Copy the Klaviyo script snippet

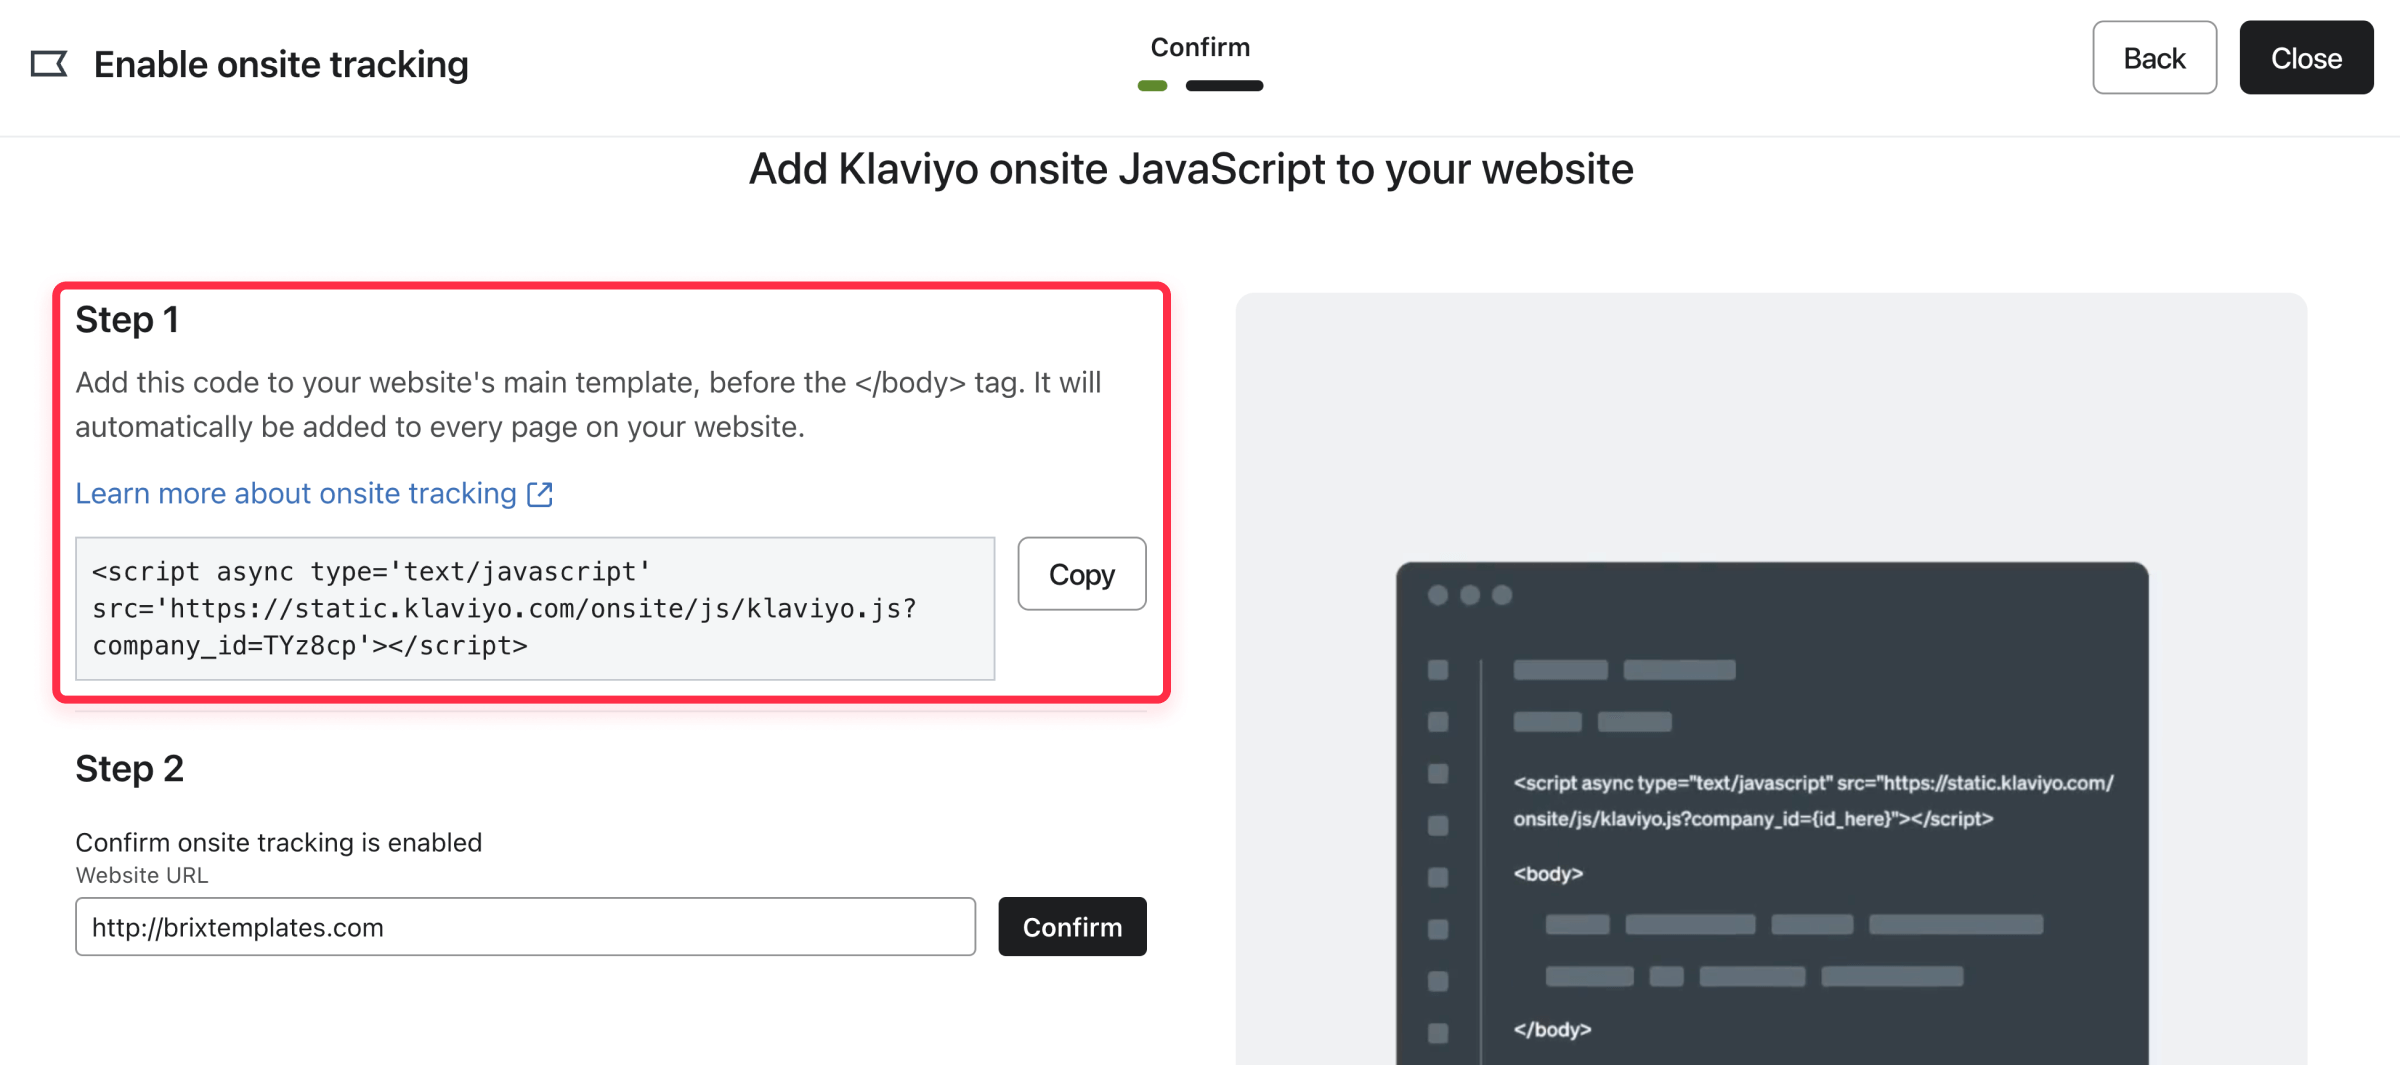click(x=1082, y=574)
